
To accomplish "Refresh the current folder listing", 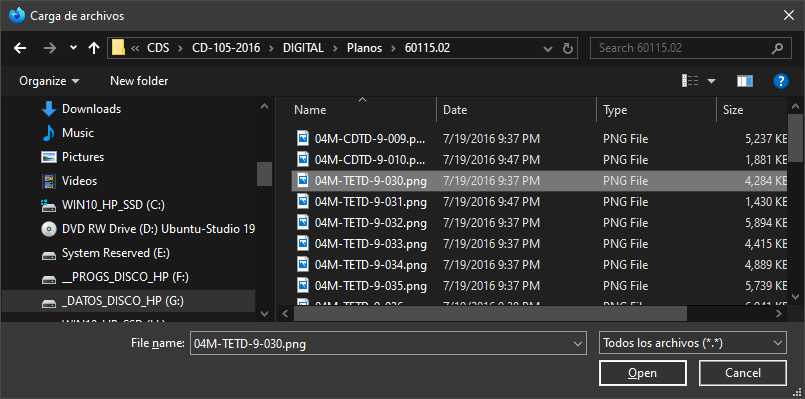I will click(x=567, y=48).
